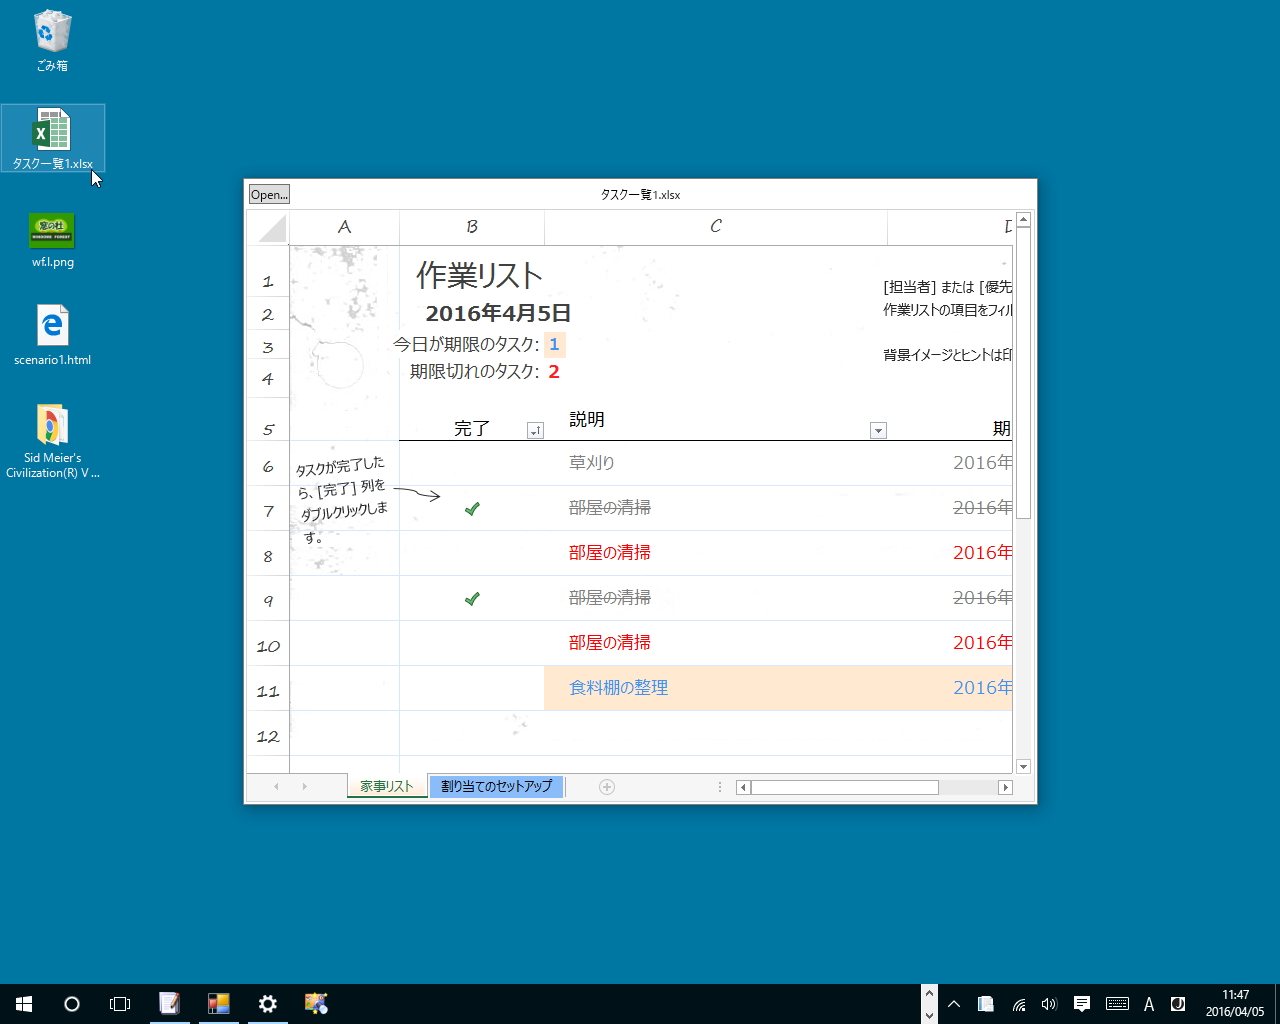Image resolution: width=1280 pixels, height=1024 pixels.
Task: Click the IME 'A' input mode icon
Action: pos(1148,1004)
